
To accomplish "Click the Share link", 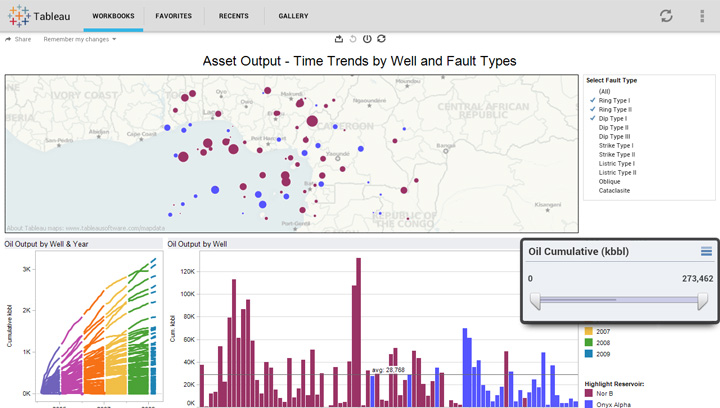I will click(23, 39).
